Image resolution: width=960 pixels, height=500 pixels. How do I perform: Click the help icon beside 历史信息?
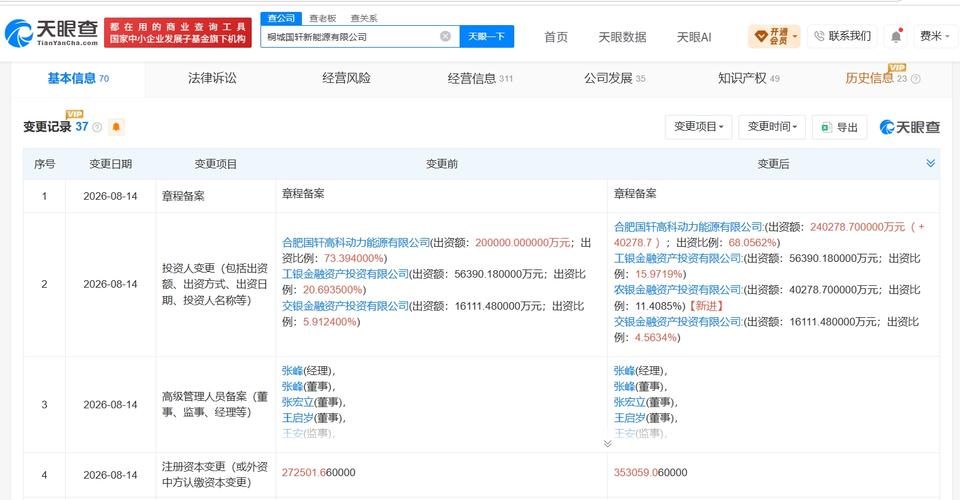(x=916, y=78)
